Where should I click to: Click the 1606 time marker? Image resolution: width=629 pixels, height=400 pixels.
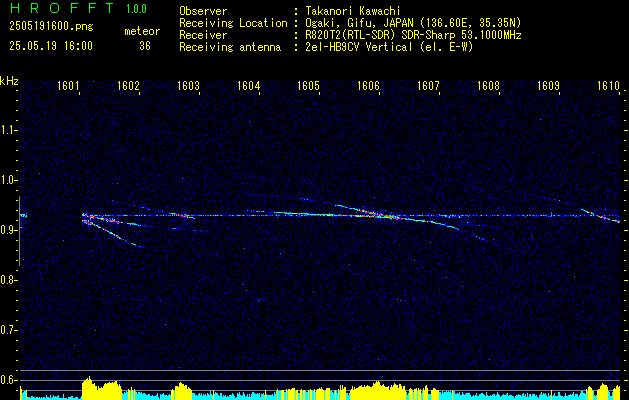point(368,85)
